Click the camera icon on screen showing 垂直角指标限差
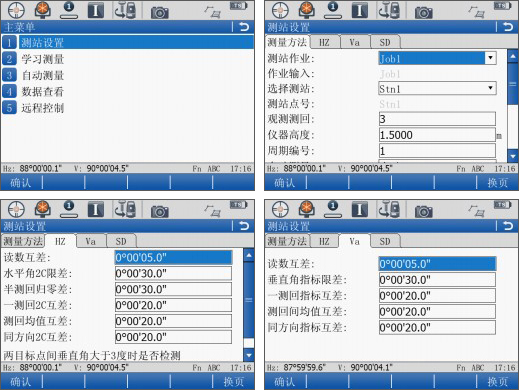This screenshot has width=519, height=390. click(424, 211)
